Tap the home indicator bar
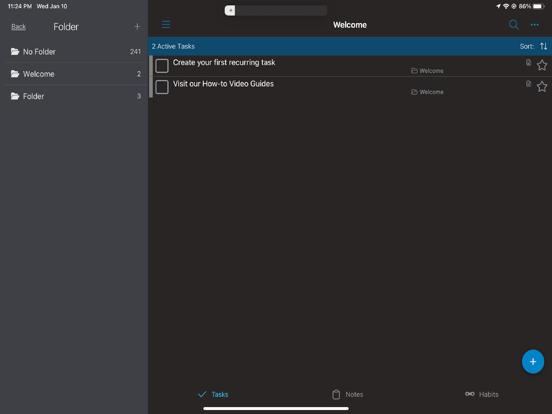This screenshot has width=552, height=414. pos(276,408)
